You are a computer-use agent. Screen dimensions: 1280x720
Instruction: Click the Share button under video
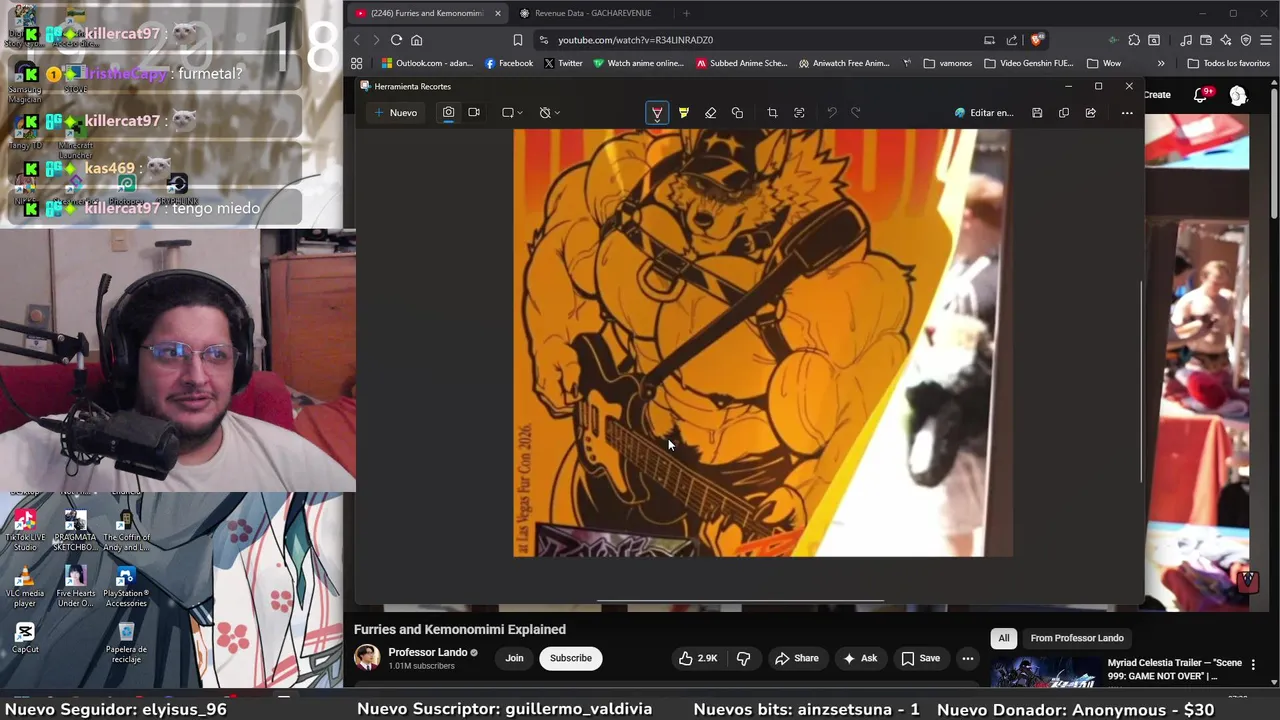point(797,658)
